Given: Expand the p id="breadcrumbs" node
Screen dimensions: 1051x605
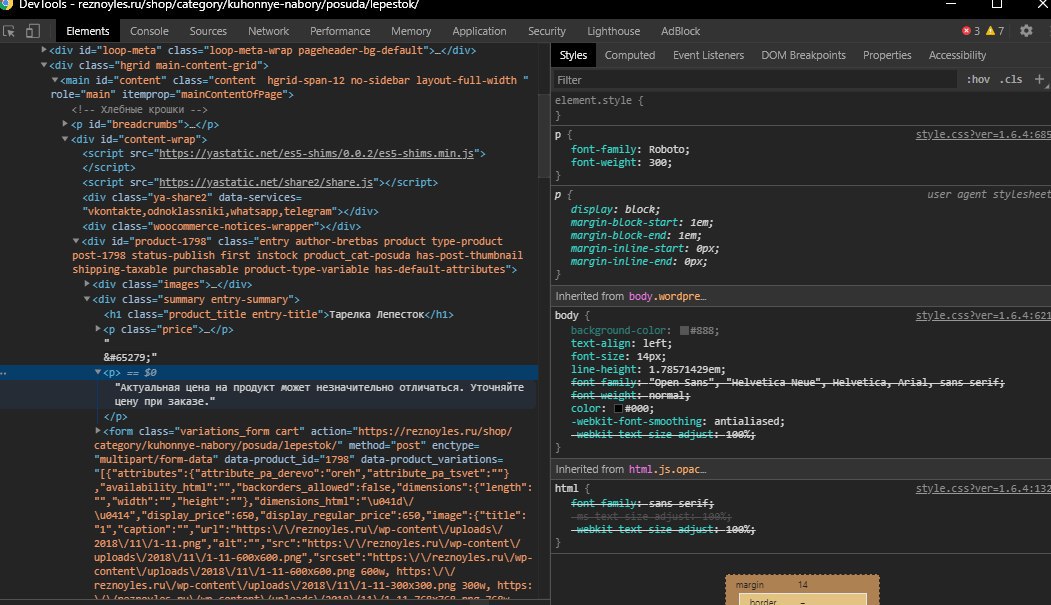Looking at the screenshot, I should coord(65,124).
